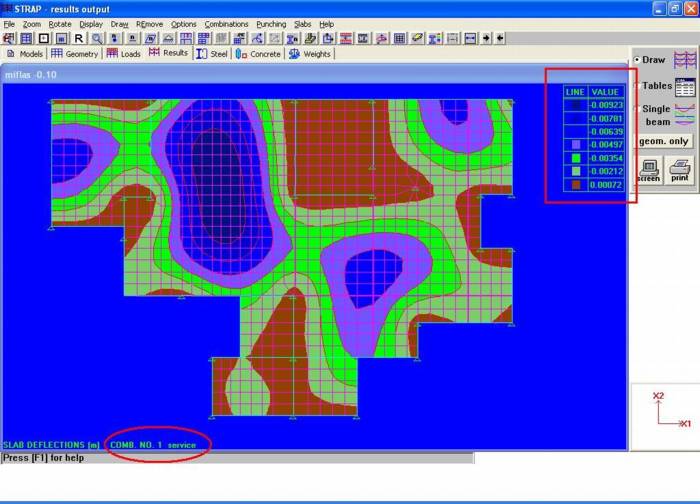This screenshot has width=700, height=504.
Task: Click the brown legend swatch for 0.00072
Action: tap(576, 184)
